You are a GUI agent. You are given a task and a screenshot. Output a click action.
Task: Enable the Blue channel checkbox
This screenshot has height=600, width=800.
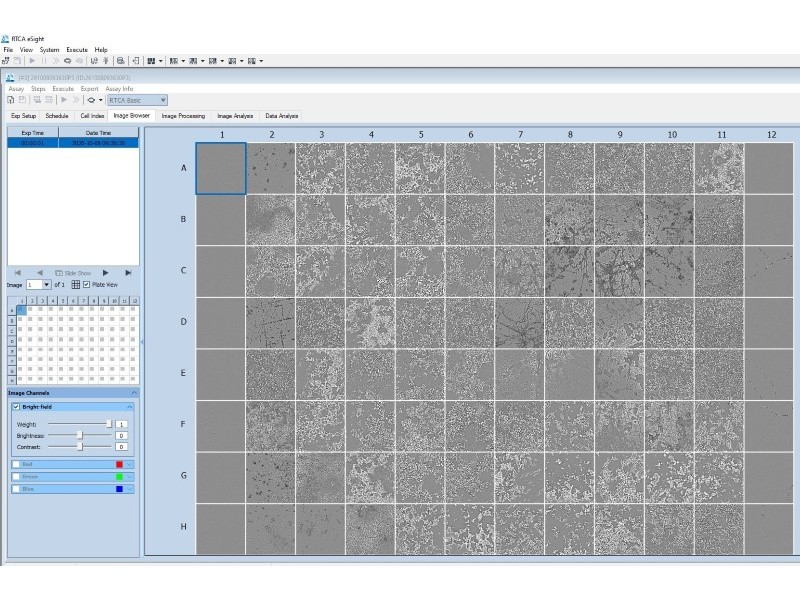tap(16, 489)
